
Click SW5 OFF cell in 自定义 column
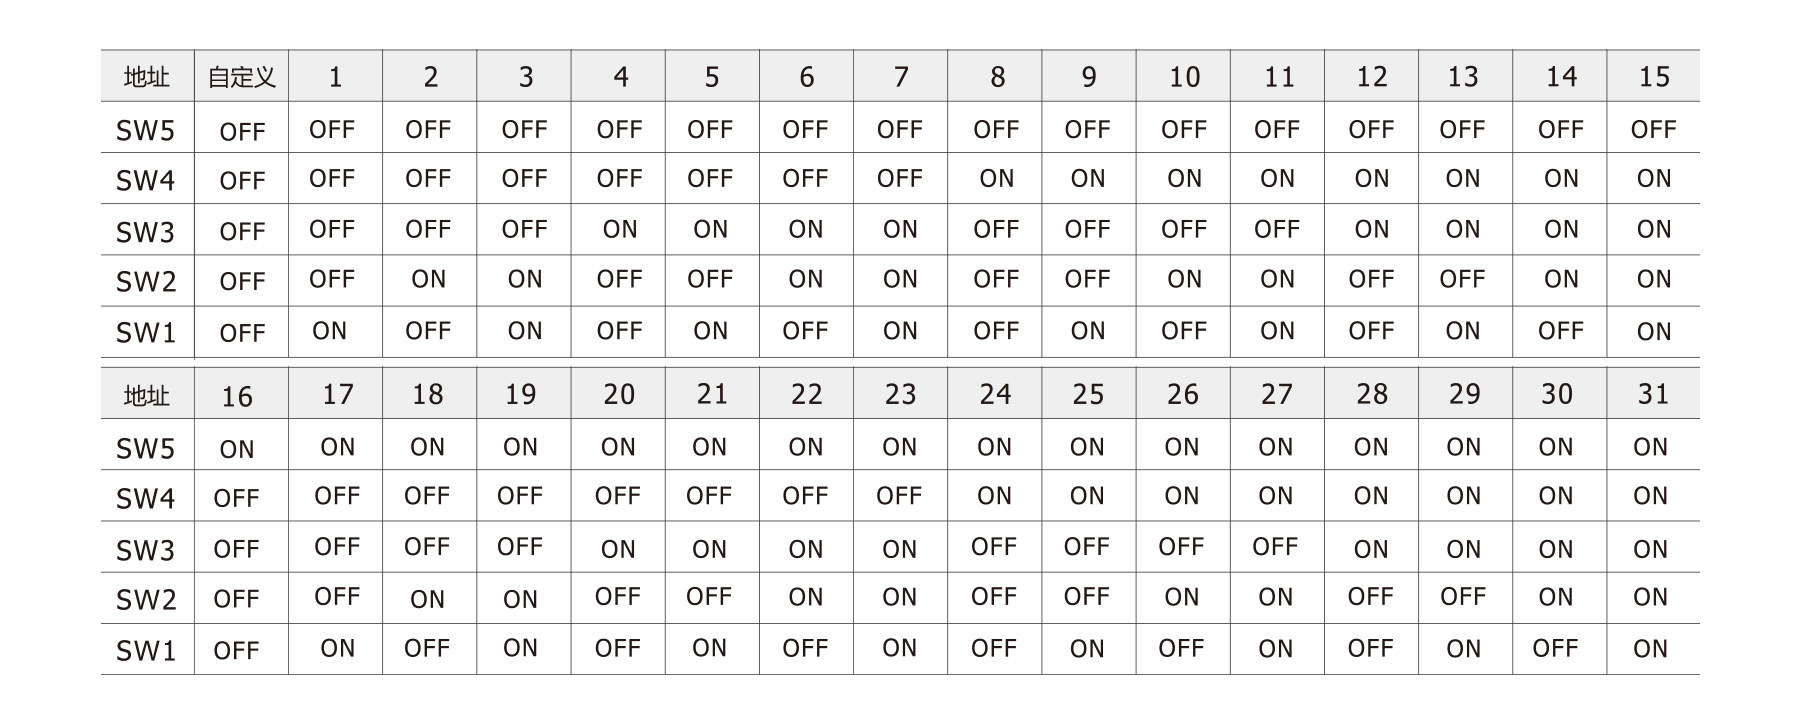click(x=242, y=132)
